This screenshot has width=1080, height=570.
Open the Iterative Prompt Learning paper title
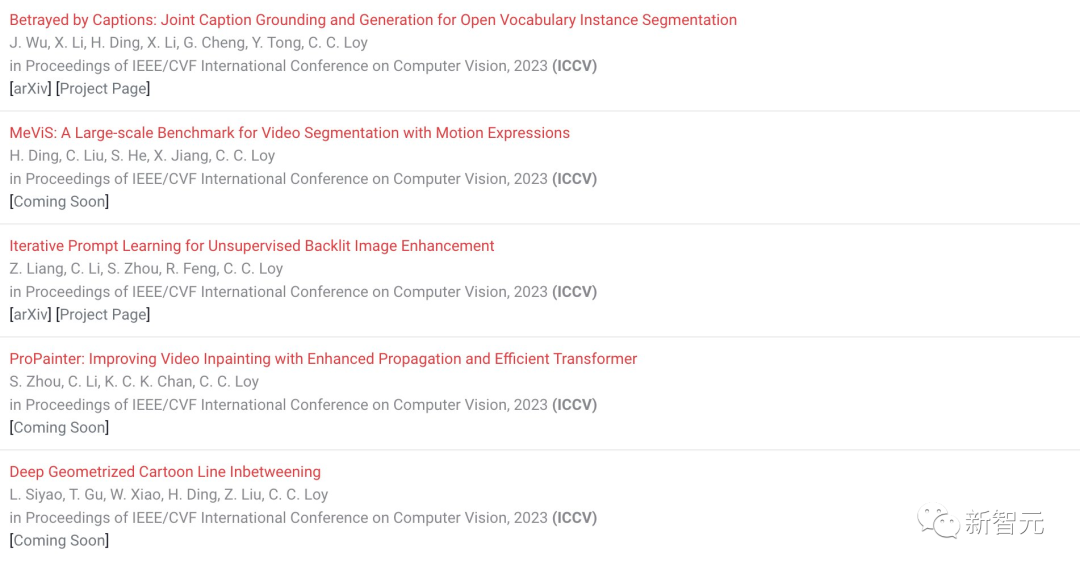click(x=251, y=246)
